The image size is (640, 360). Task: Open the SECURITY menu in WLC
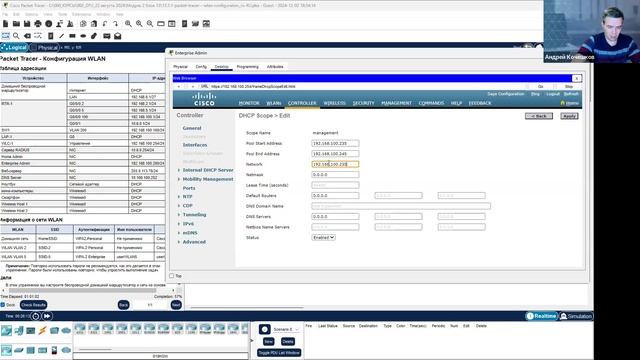[x=363, y=103]
